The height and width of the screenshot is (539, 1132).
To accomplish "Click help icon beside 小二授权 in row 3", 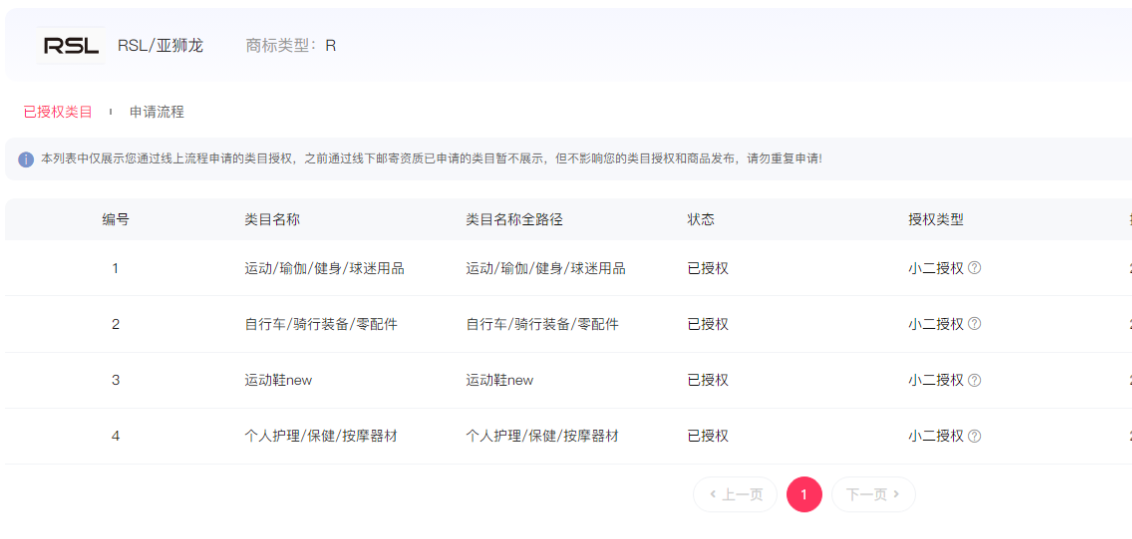I will coord(975,380).
